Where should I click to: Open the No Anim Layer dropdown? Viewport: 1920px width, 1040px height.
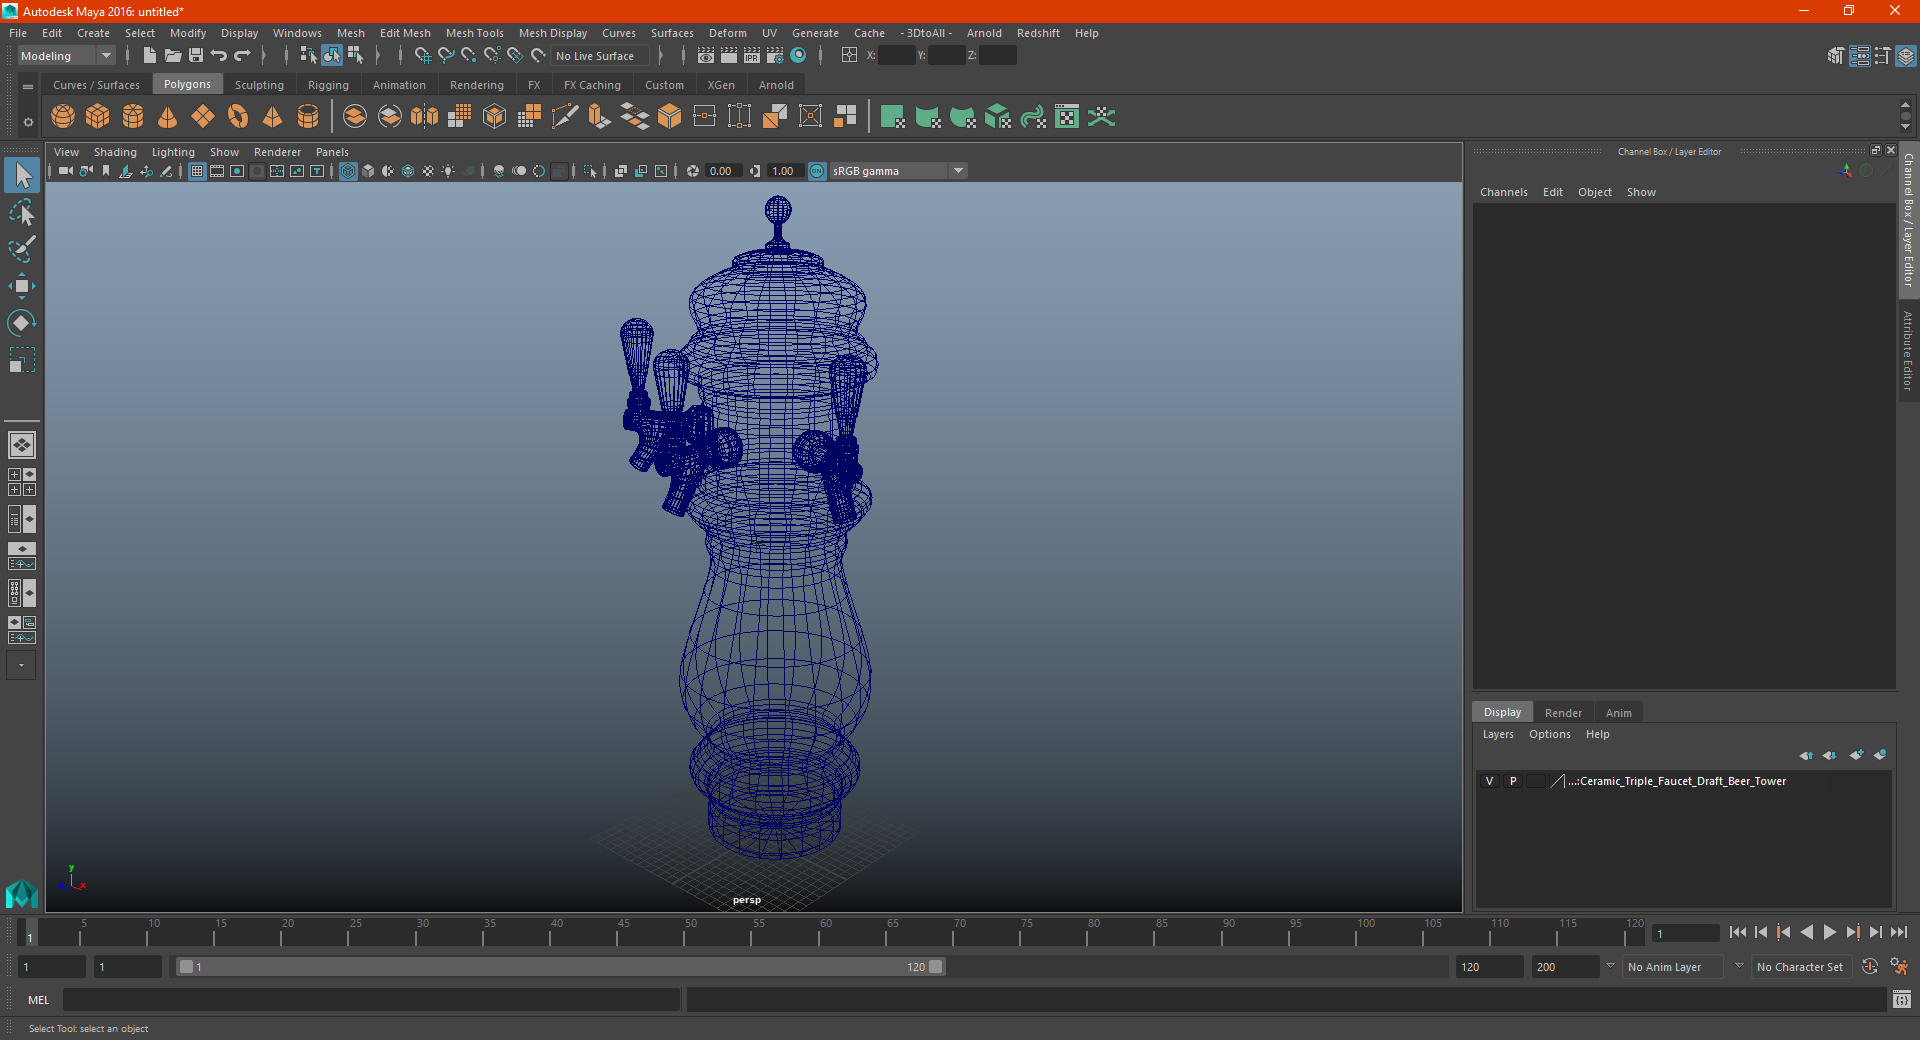(x=1673, y=967)
